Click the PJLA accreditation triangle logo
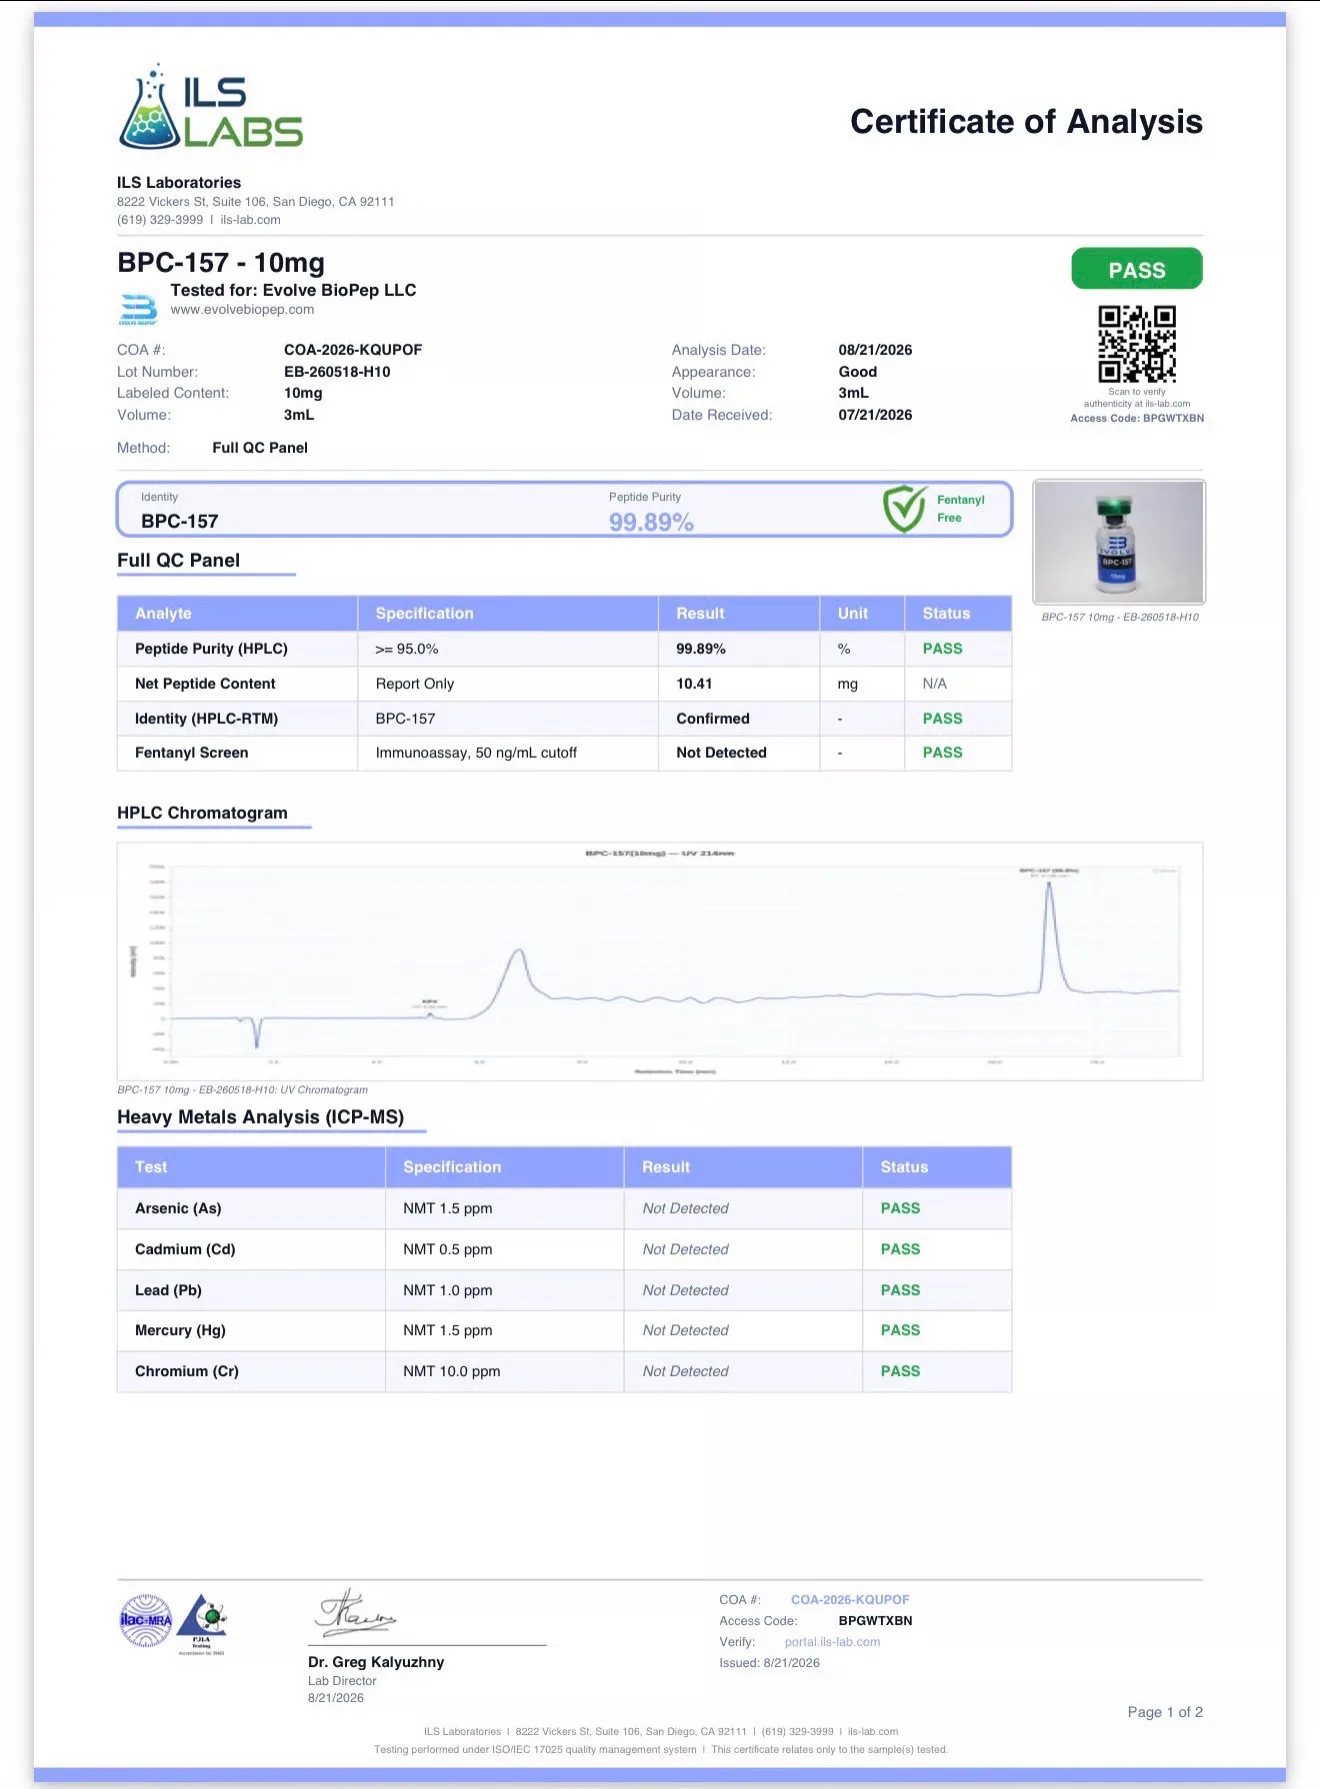The height and width of the screenshot is (1789, 1320). coord(203,1624)
